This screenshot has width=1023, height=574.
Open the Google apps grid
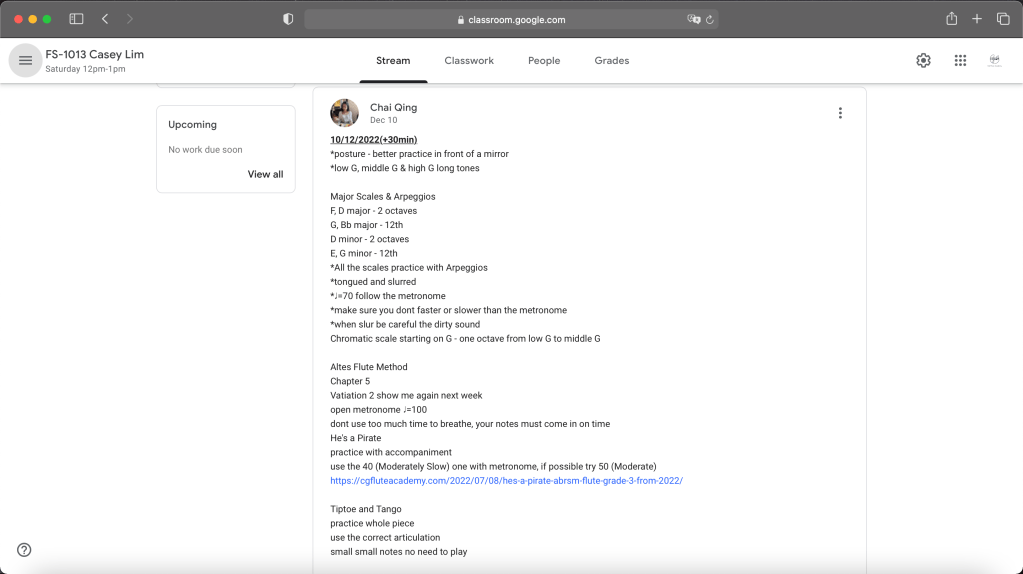point(960,61)
